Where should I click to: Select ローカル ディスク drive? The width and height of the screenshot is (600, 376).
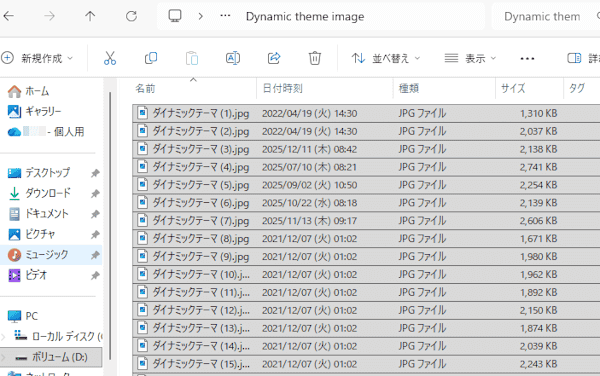(58, 336)
